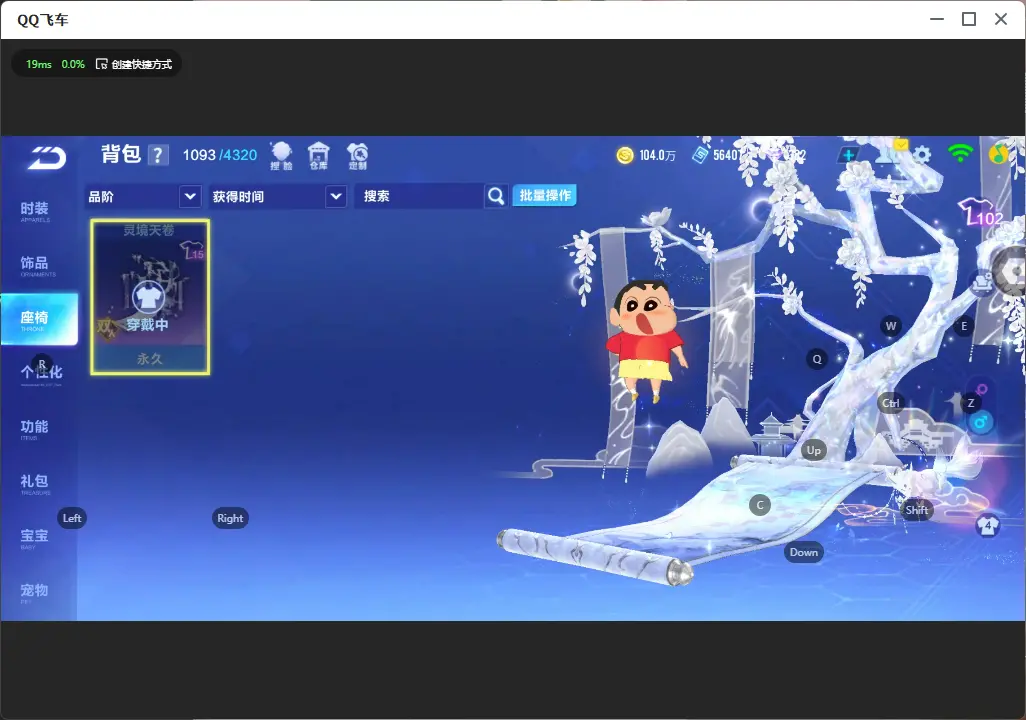Click the 穿戴中 wearing shirt icon
This screenshot has height=720, width=1026.
click(x=149, y=297)
